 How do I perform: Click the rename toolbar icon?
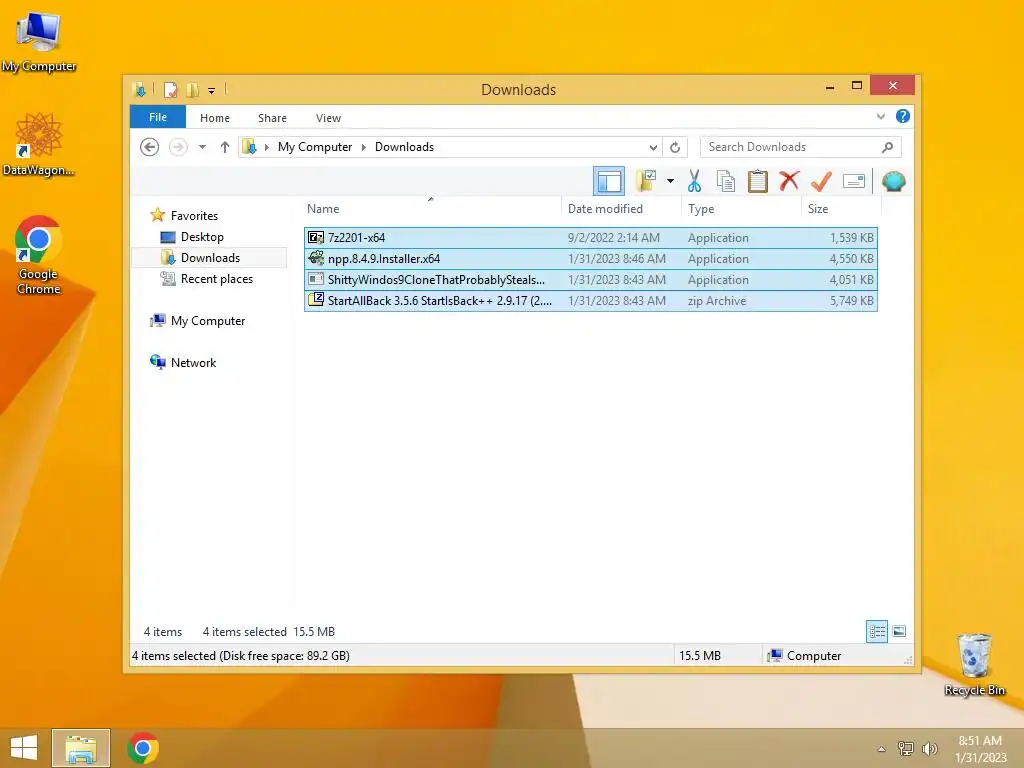pos(854,181)
